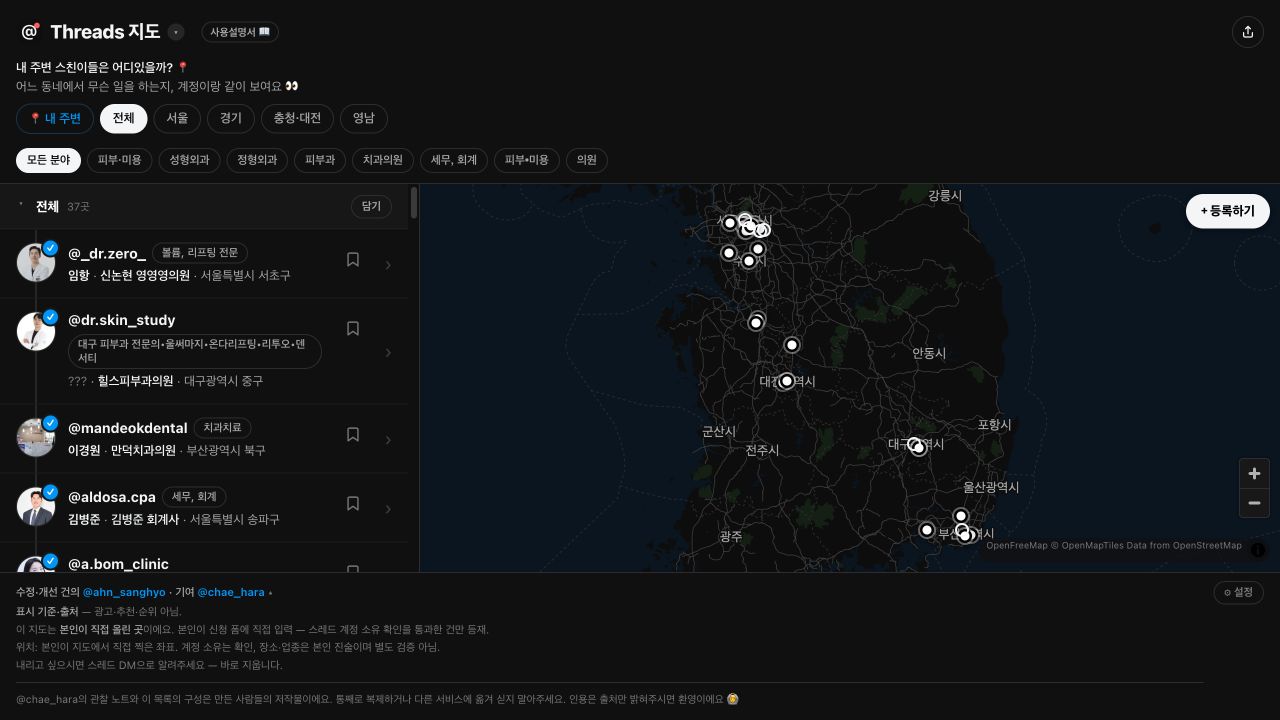Switch to the 충청·대전 region tab
The height and width of the screenshot is (720, 1280).
298,118
